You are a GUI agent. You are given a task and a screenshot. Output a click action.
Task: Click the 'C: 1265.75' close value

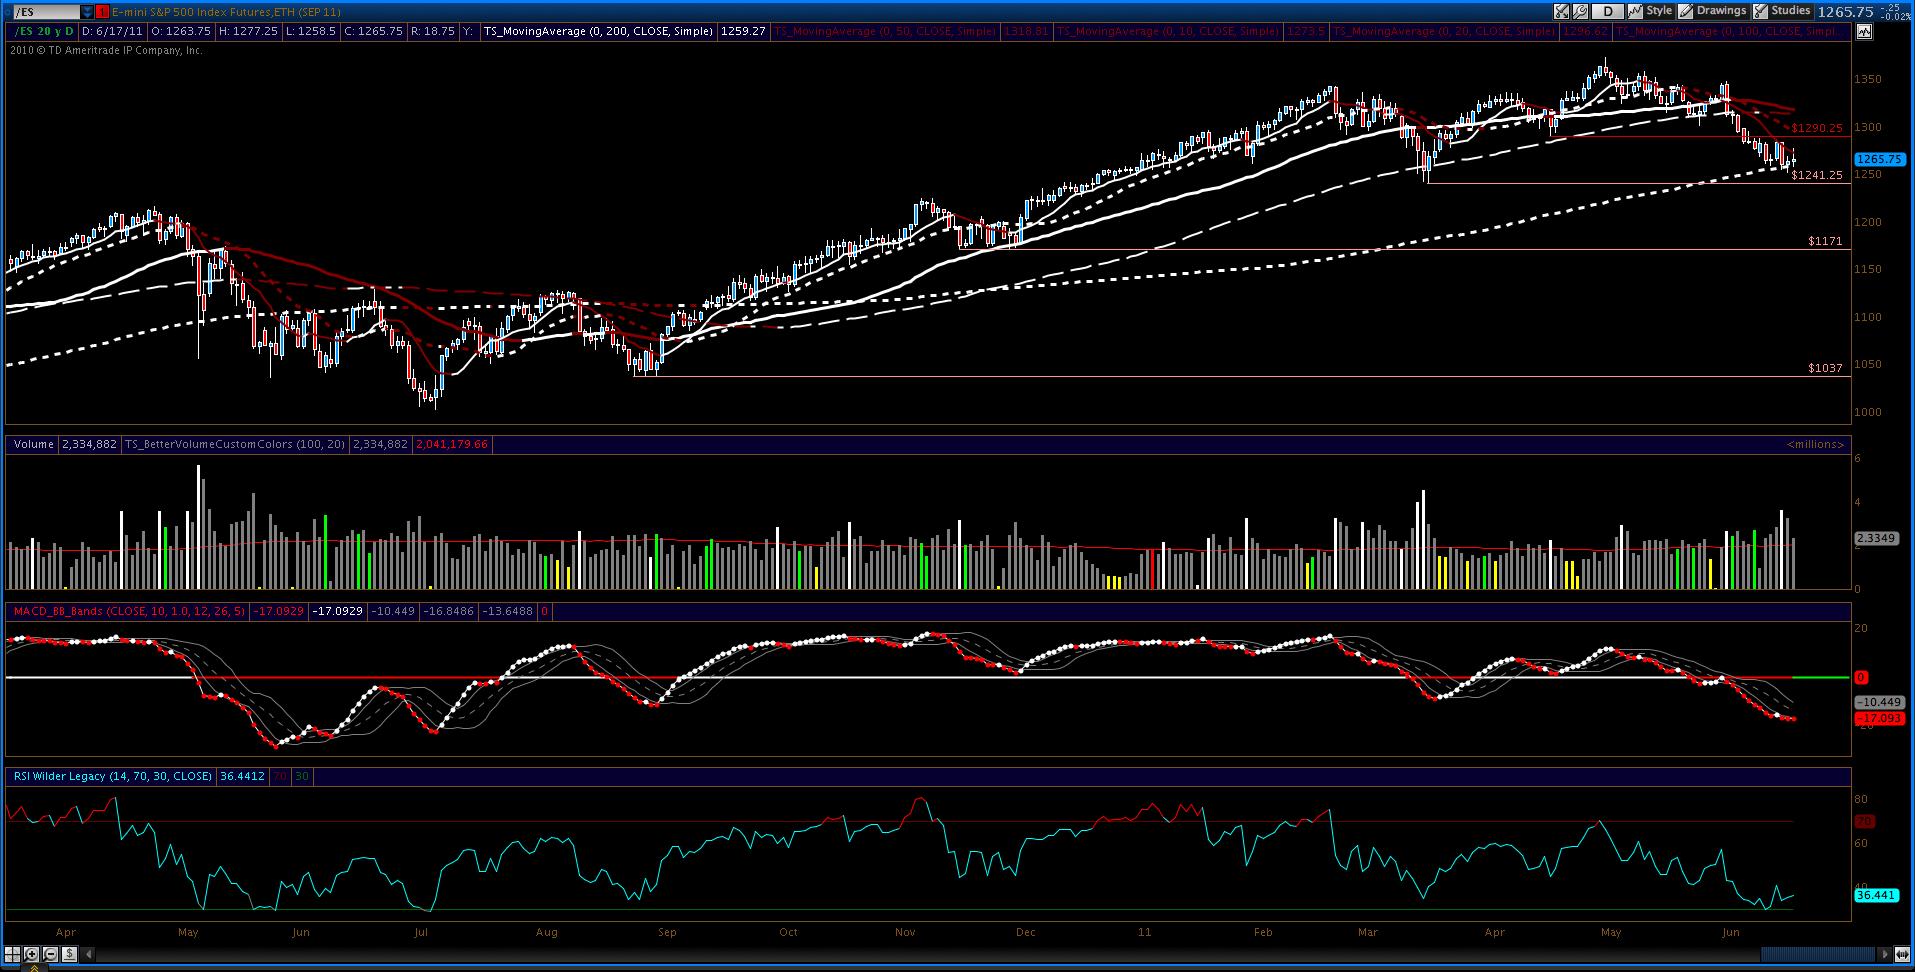pos(373,31)
